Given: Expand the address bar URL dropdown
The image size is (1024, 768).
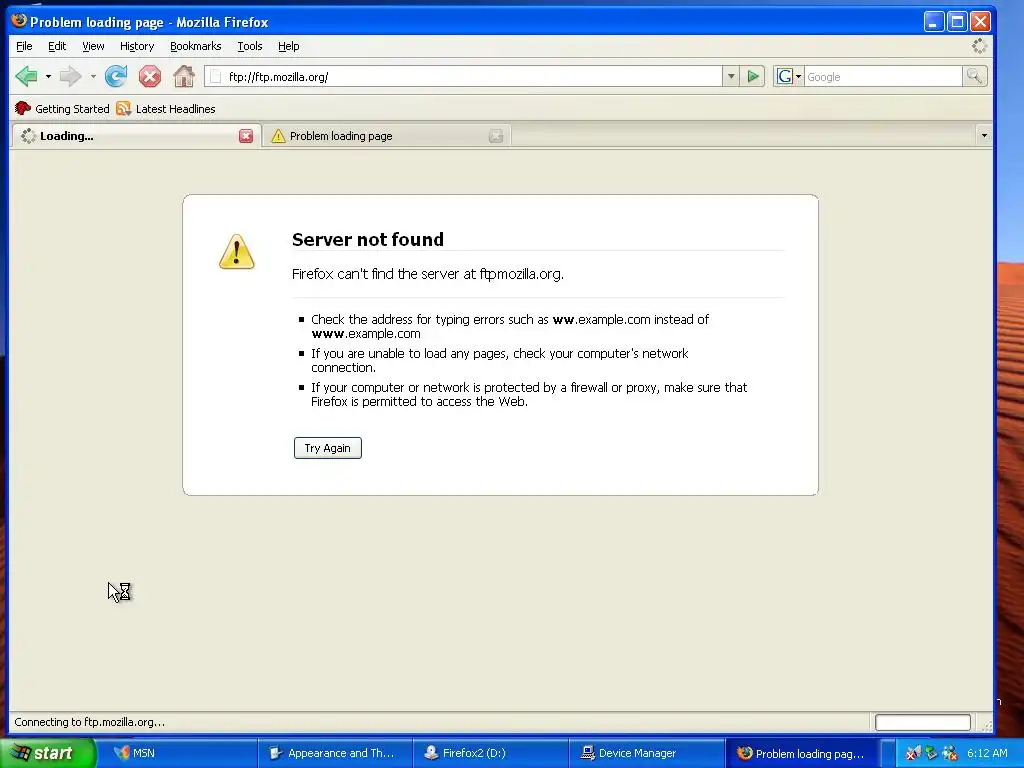Looking at the screenshot, I should coord(731,76).
